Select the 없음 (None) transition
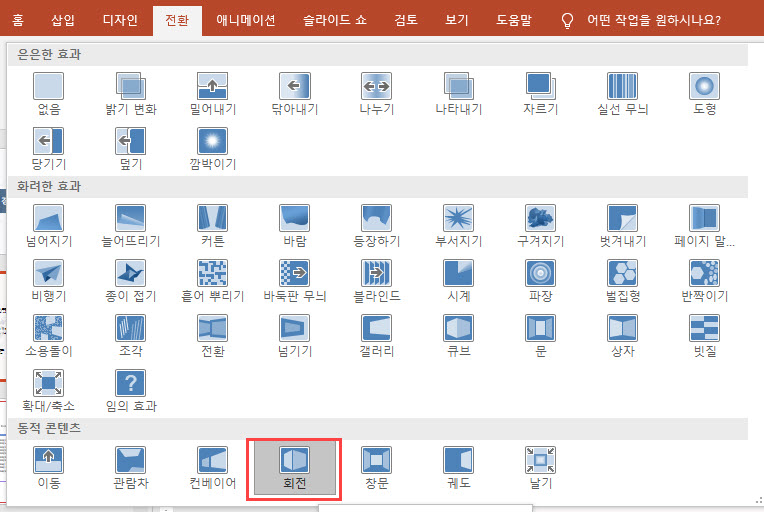 click(49, 94)
